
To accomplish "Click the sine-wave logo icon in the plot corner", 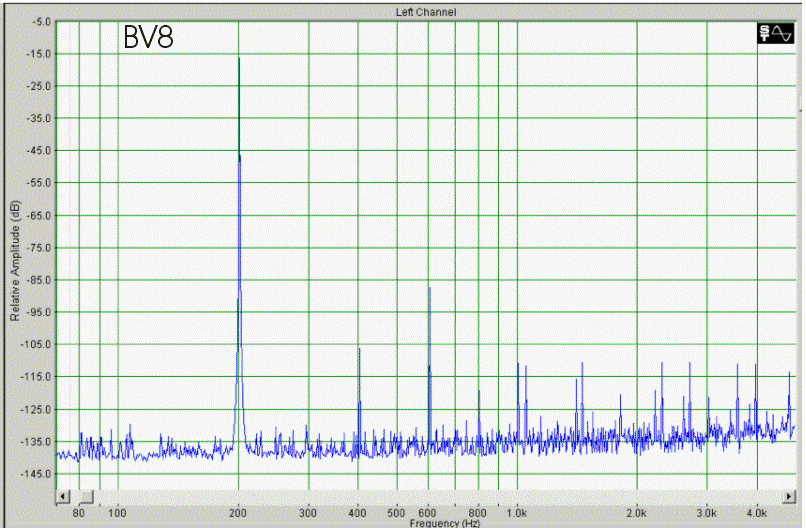I will (776, 35).
